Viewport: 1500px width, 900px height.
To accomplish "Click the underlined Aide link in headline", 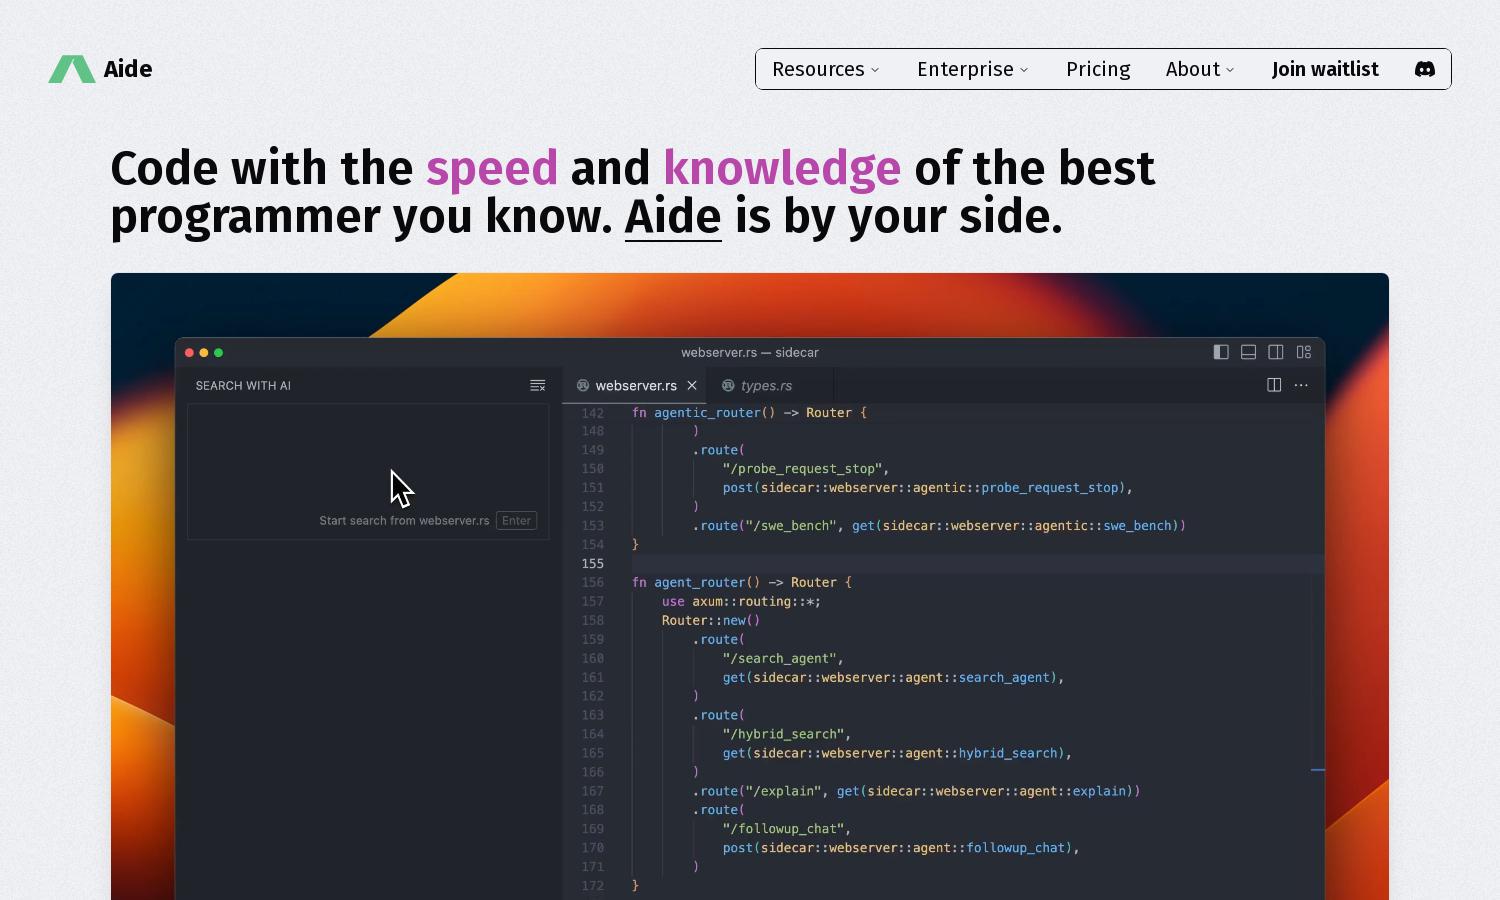I will click(x=673, y=216).
